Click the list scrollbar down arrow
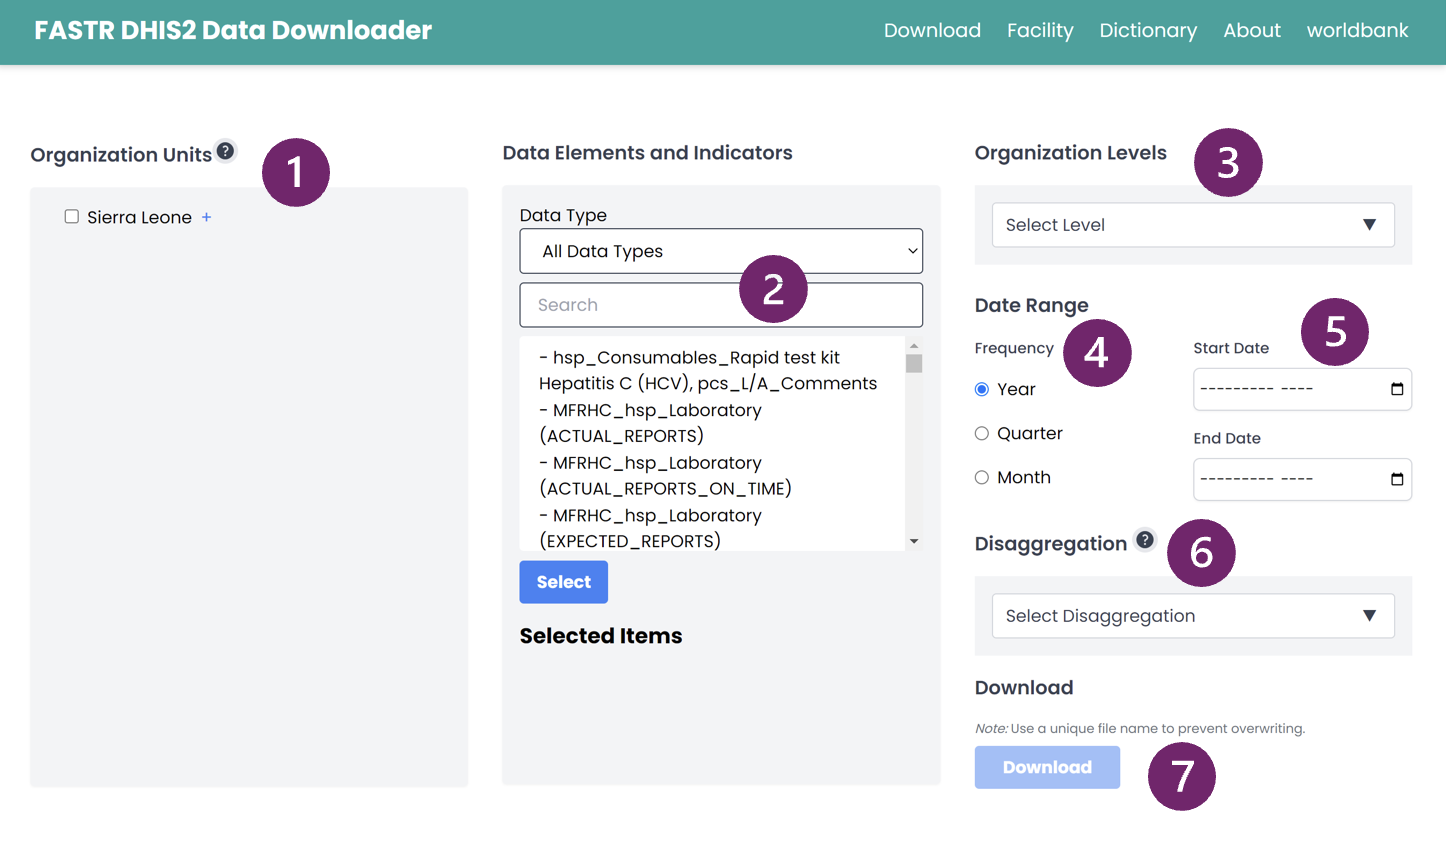1446x846 pixels. coord(914,541)
